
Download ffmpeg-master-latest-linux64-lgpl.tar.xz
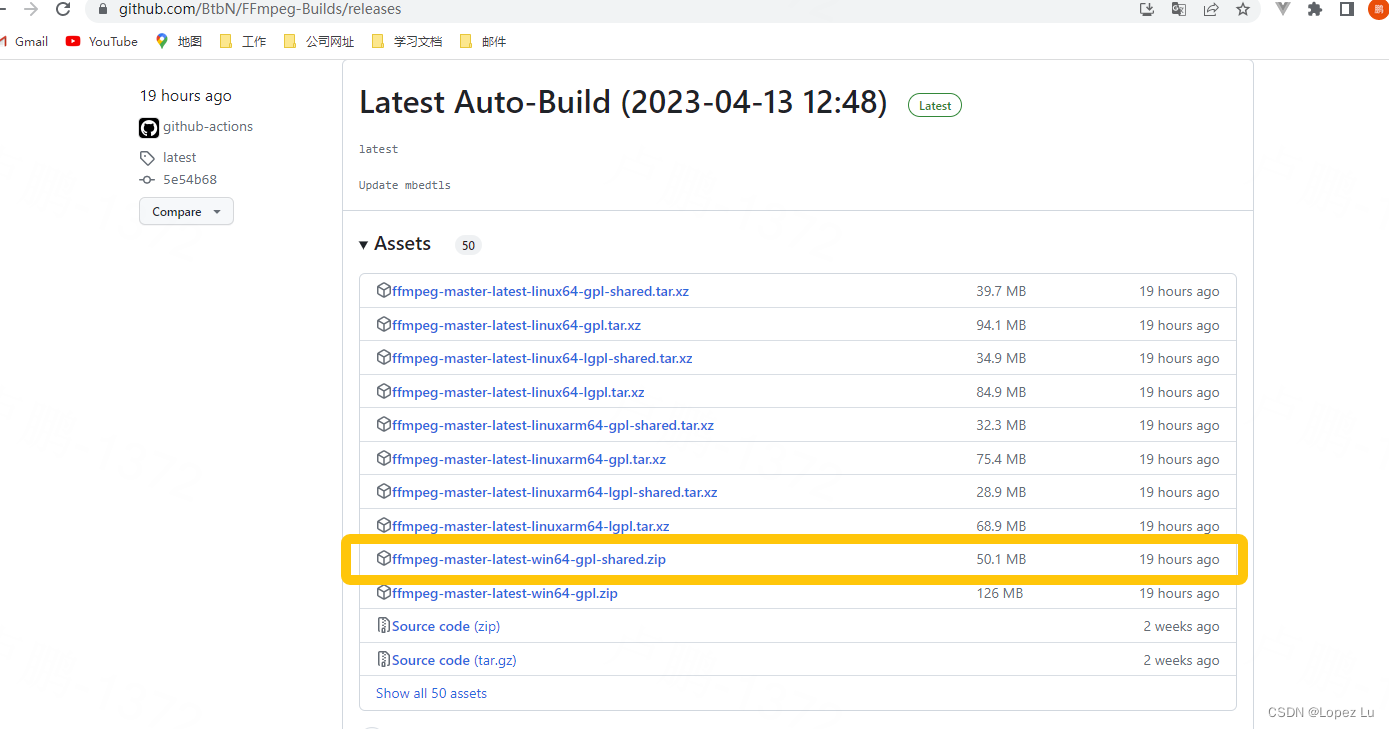(518, 392)
